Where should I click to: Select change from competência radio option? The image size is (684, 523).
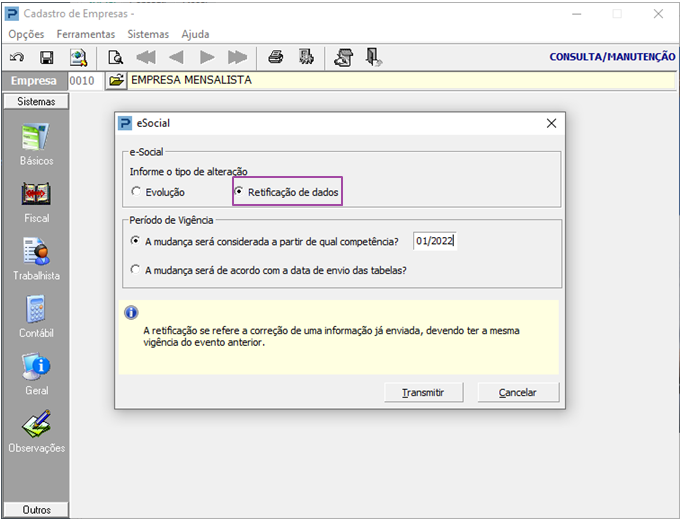[x=265, y=242]
